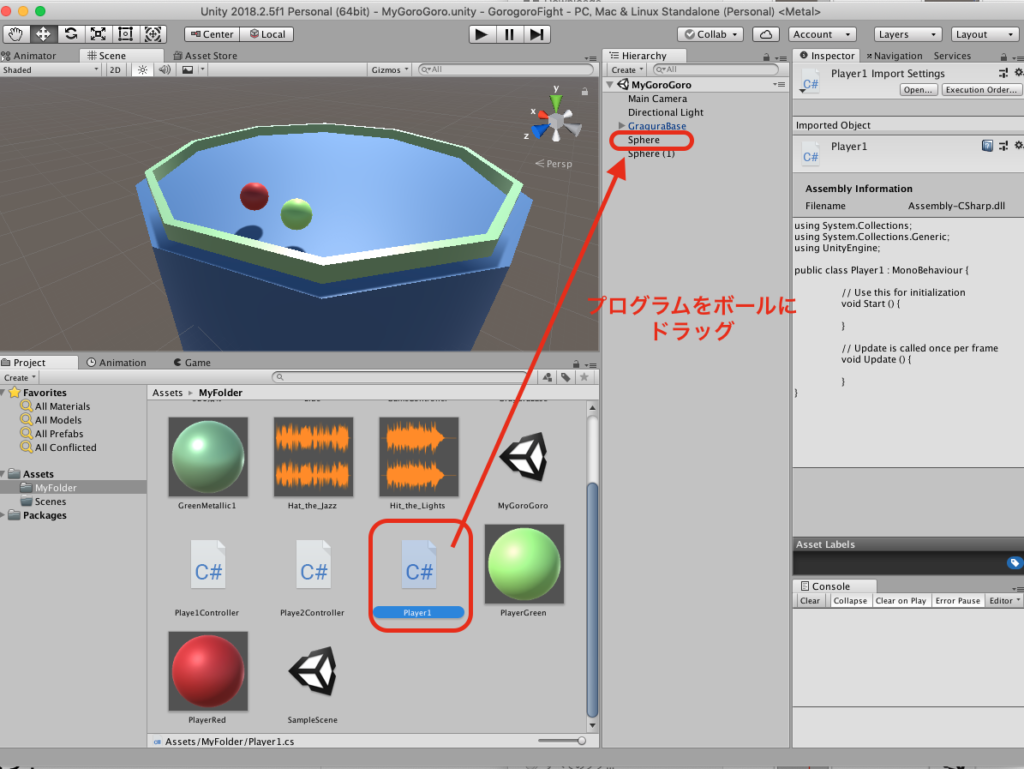1024x769 pixels.
Task: Select the Scale tool
Action: [98, 34]
